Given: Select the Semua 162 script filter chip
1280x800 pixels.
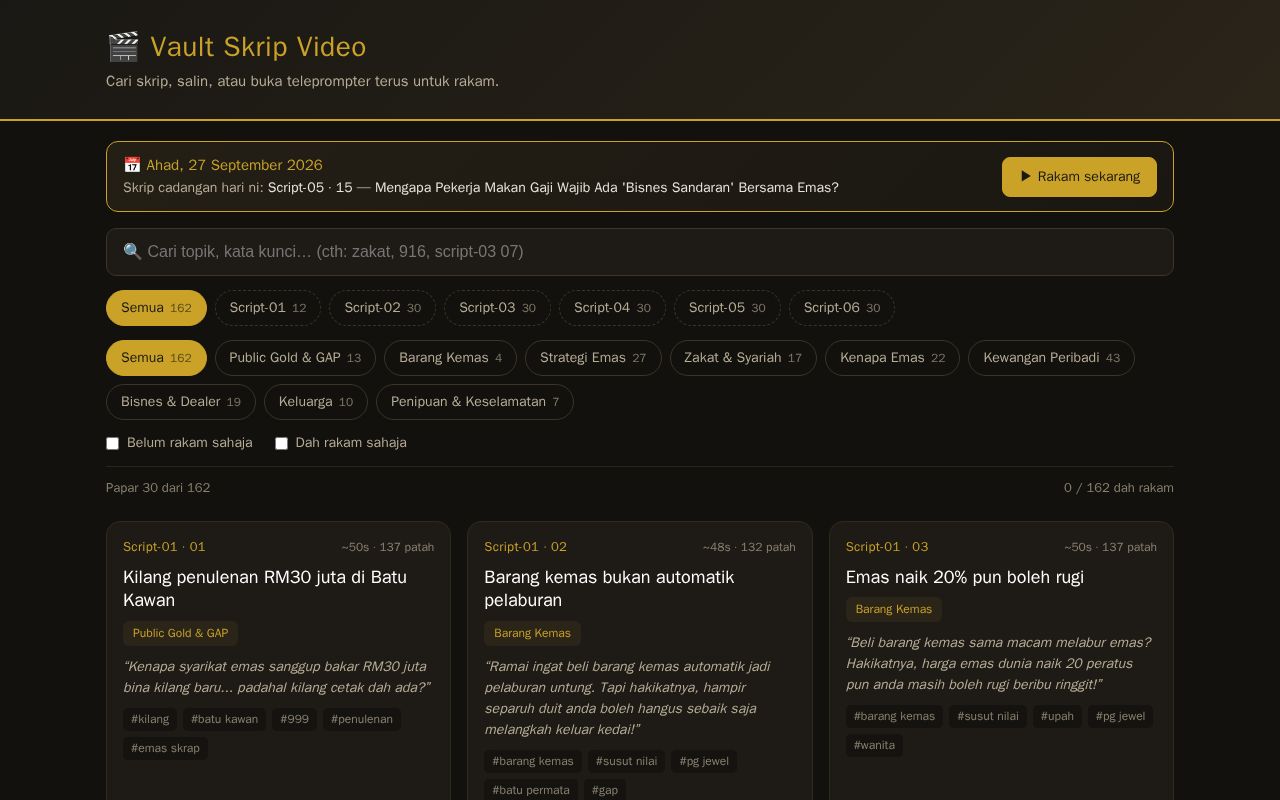Looking at the screenshot, I should pyautogui.click(x=156, y=308).
